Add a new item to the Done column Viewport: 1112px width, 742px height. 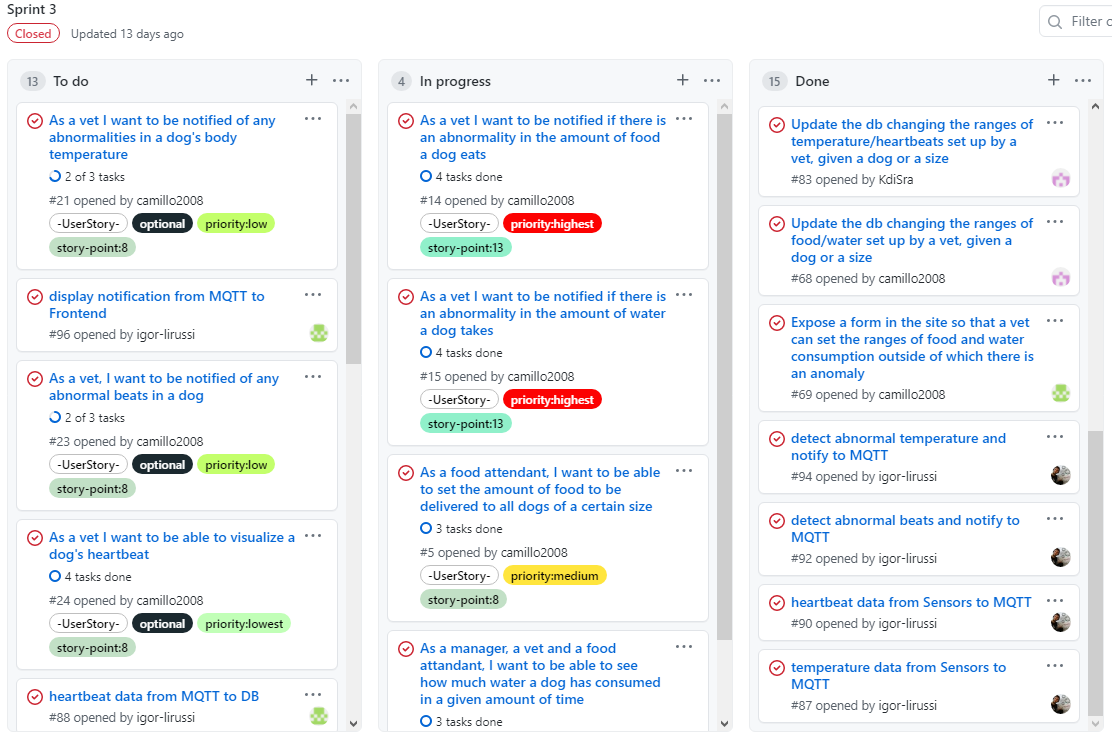pyautogui.click(x=1053, y=79)
